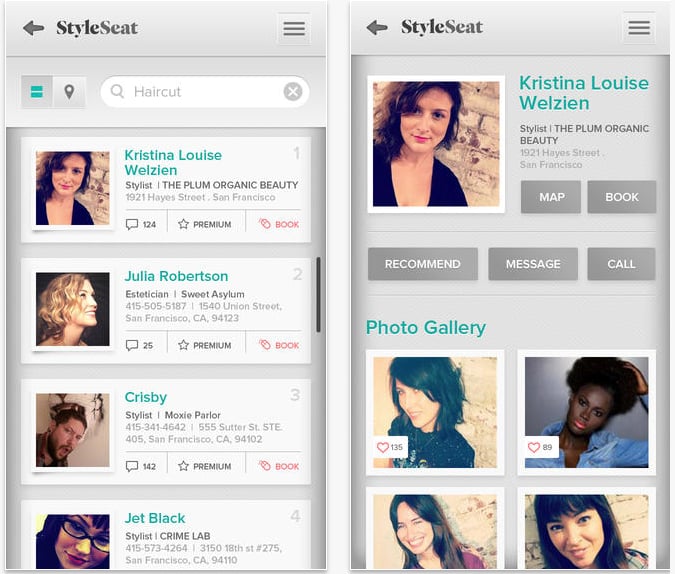Image resolution: width=675 pixels, height=574 pixels.
Task: Click phone number 415-573-4264
Action: click(x=156, y=548)
